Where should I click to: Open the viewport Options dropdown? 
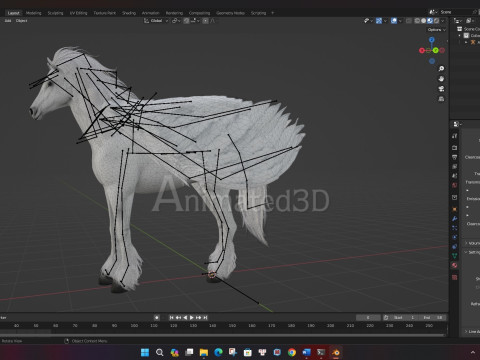tap(436, 30)
